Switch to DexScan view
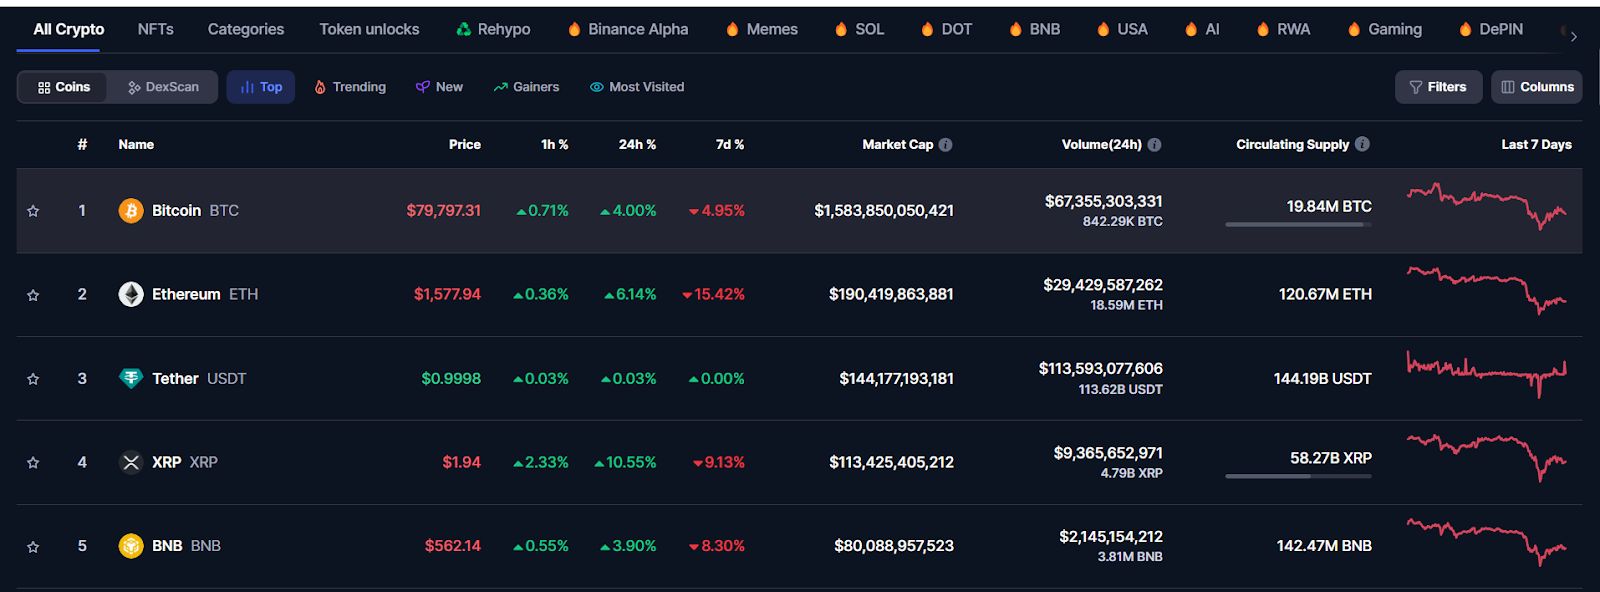 point(164,87)
